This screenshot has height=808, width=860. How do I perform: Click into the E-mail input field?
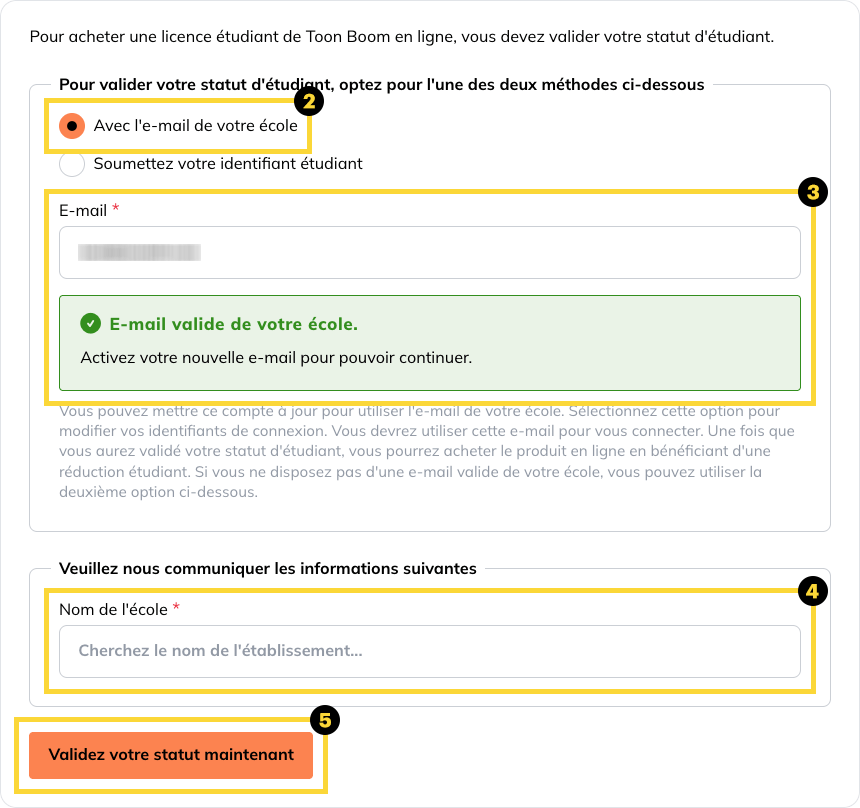tap(430, 252)
